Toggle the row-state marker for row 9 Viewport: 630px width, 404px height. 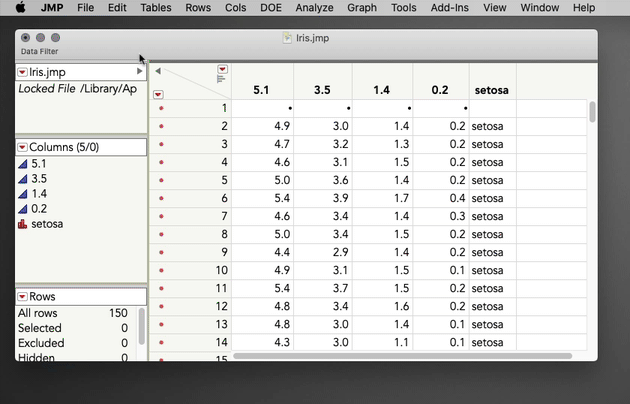[x=161, y=253]
